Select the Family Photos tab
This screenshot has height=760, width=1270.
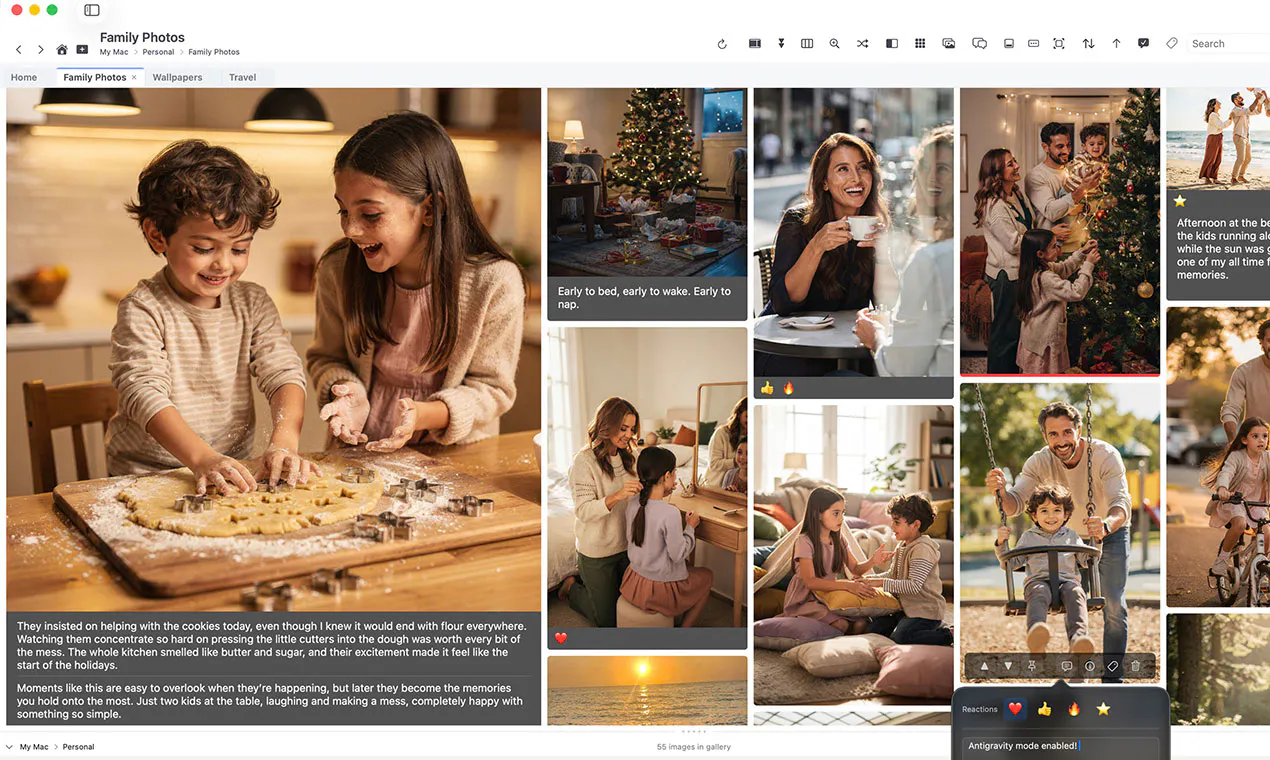[95, 77]
